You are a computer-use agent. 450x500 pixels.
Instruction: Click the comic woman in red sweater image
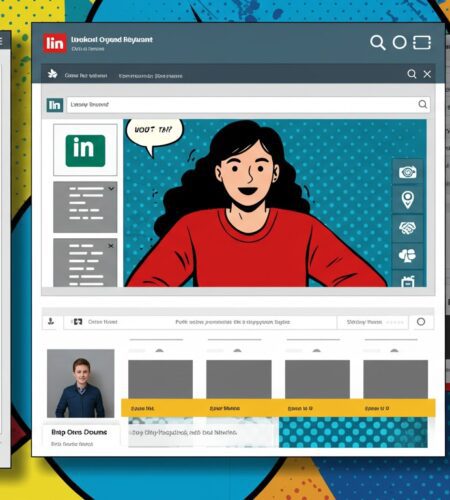pos(275,203)
